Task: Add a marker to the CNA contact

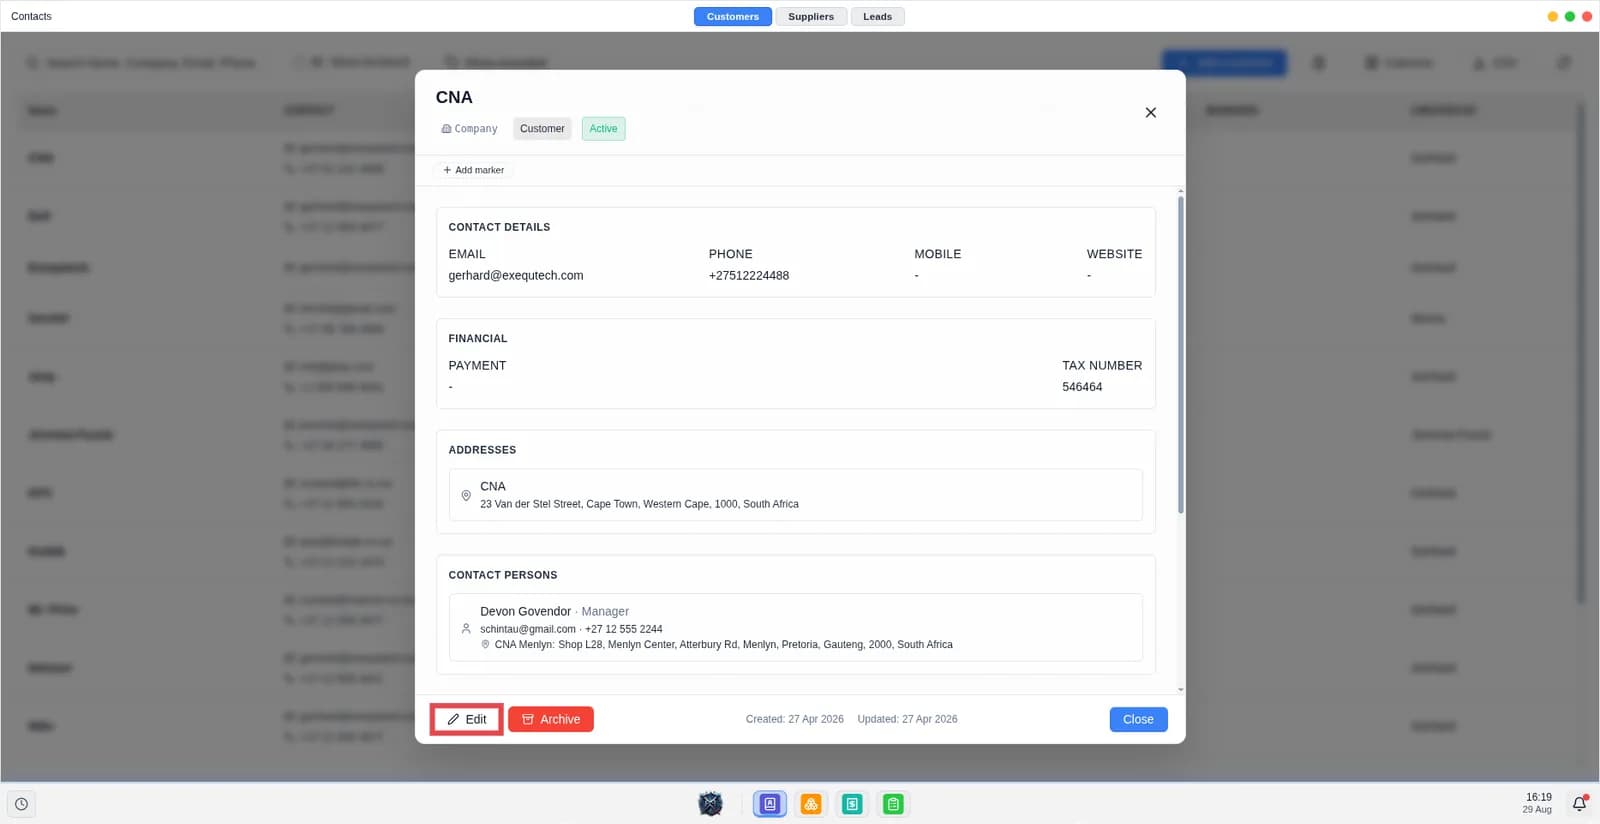Action: pyautogui.click(x=474, y=170)
